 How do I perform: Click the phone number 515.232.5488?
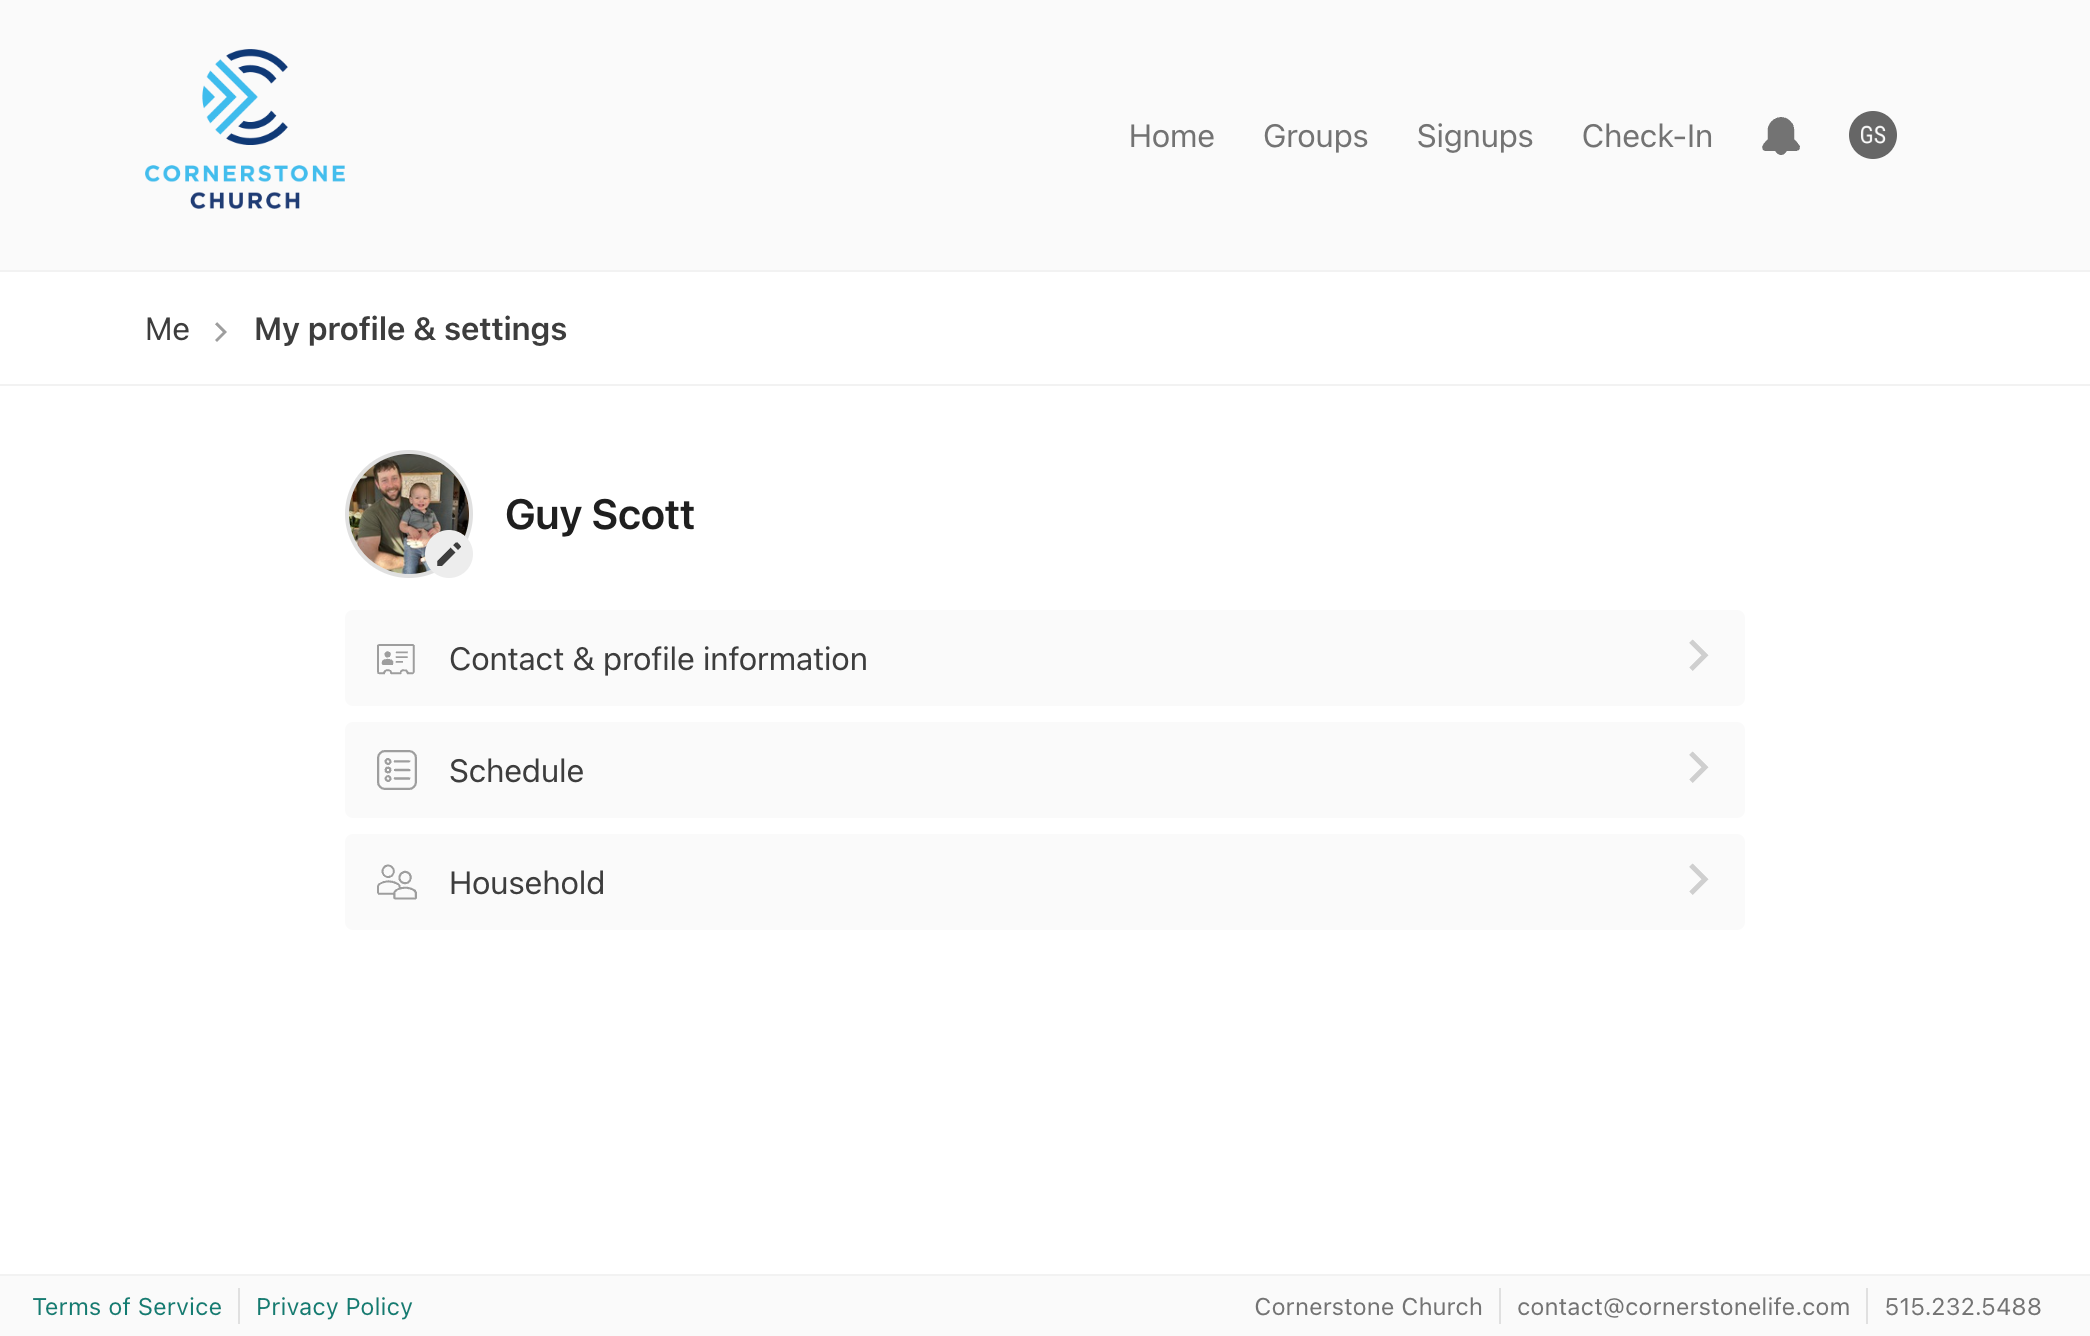pyautogui.click(x=1962, y=1307)
